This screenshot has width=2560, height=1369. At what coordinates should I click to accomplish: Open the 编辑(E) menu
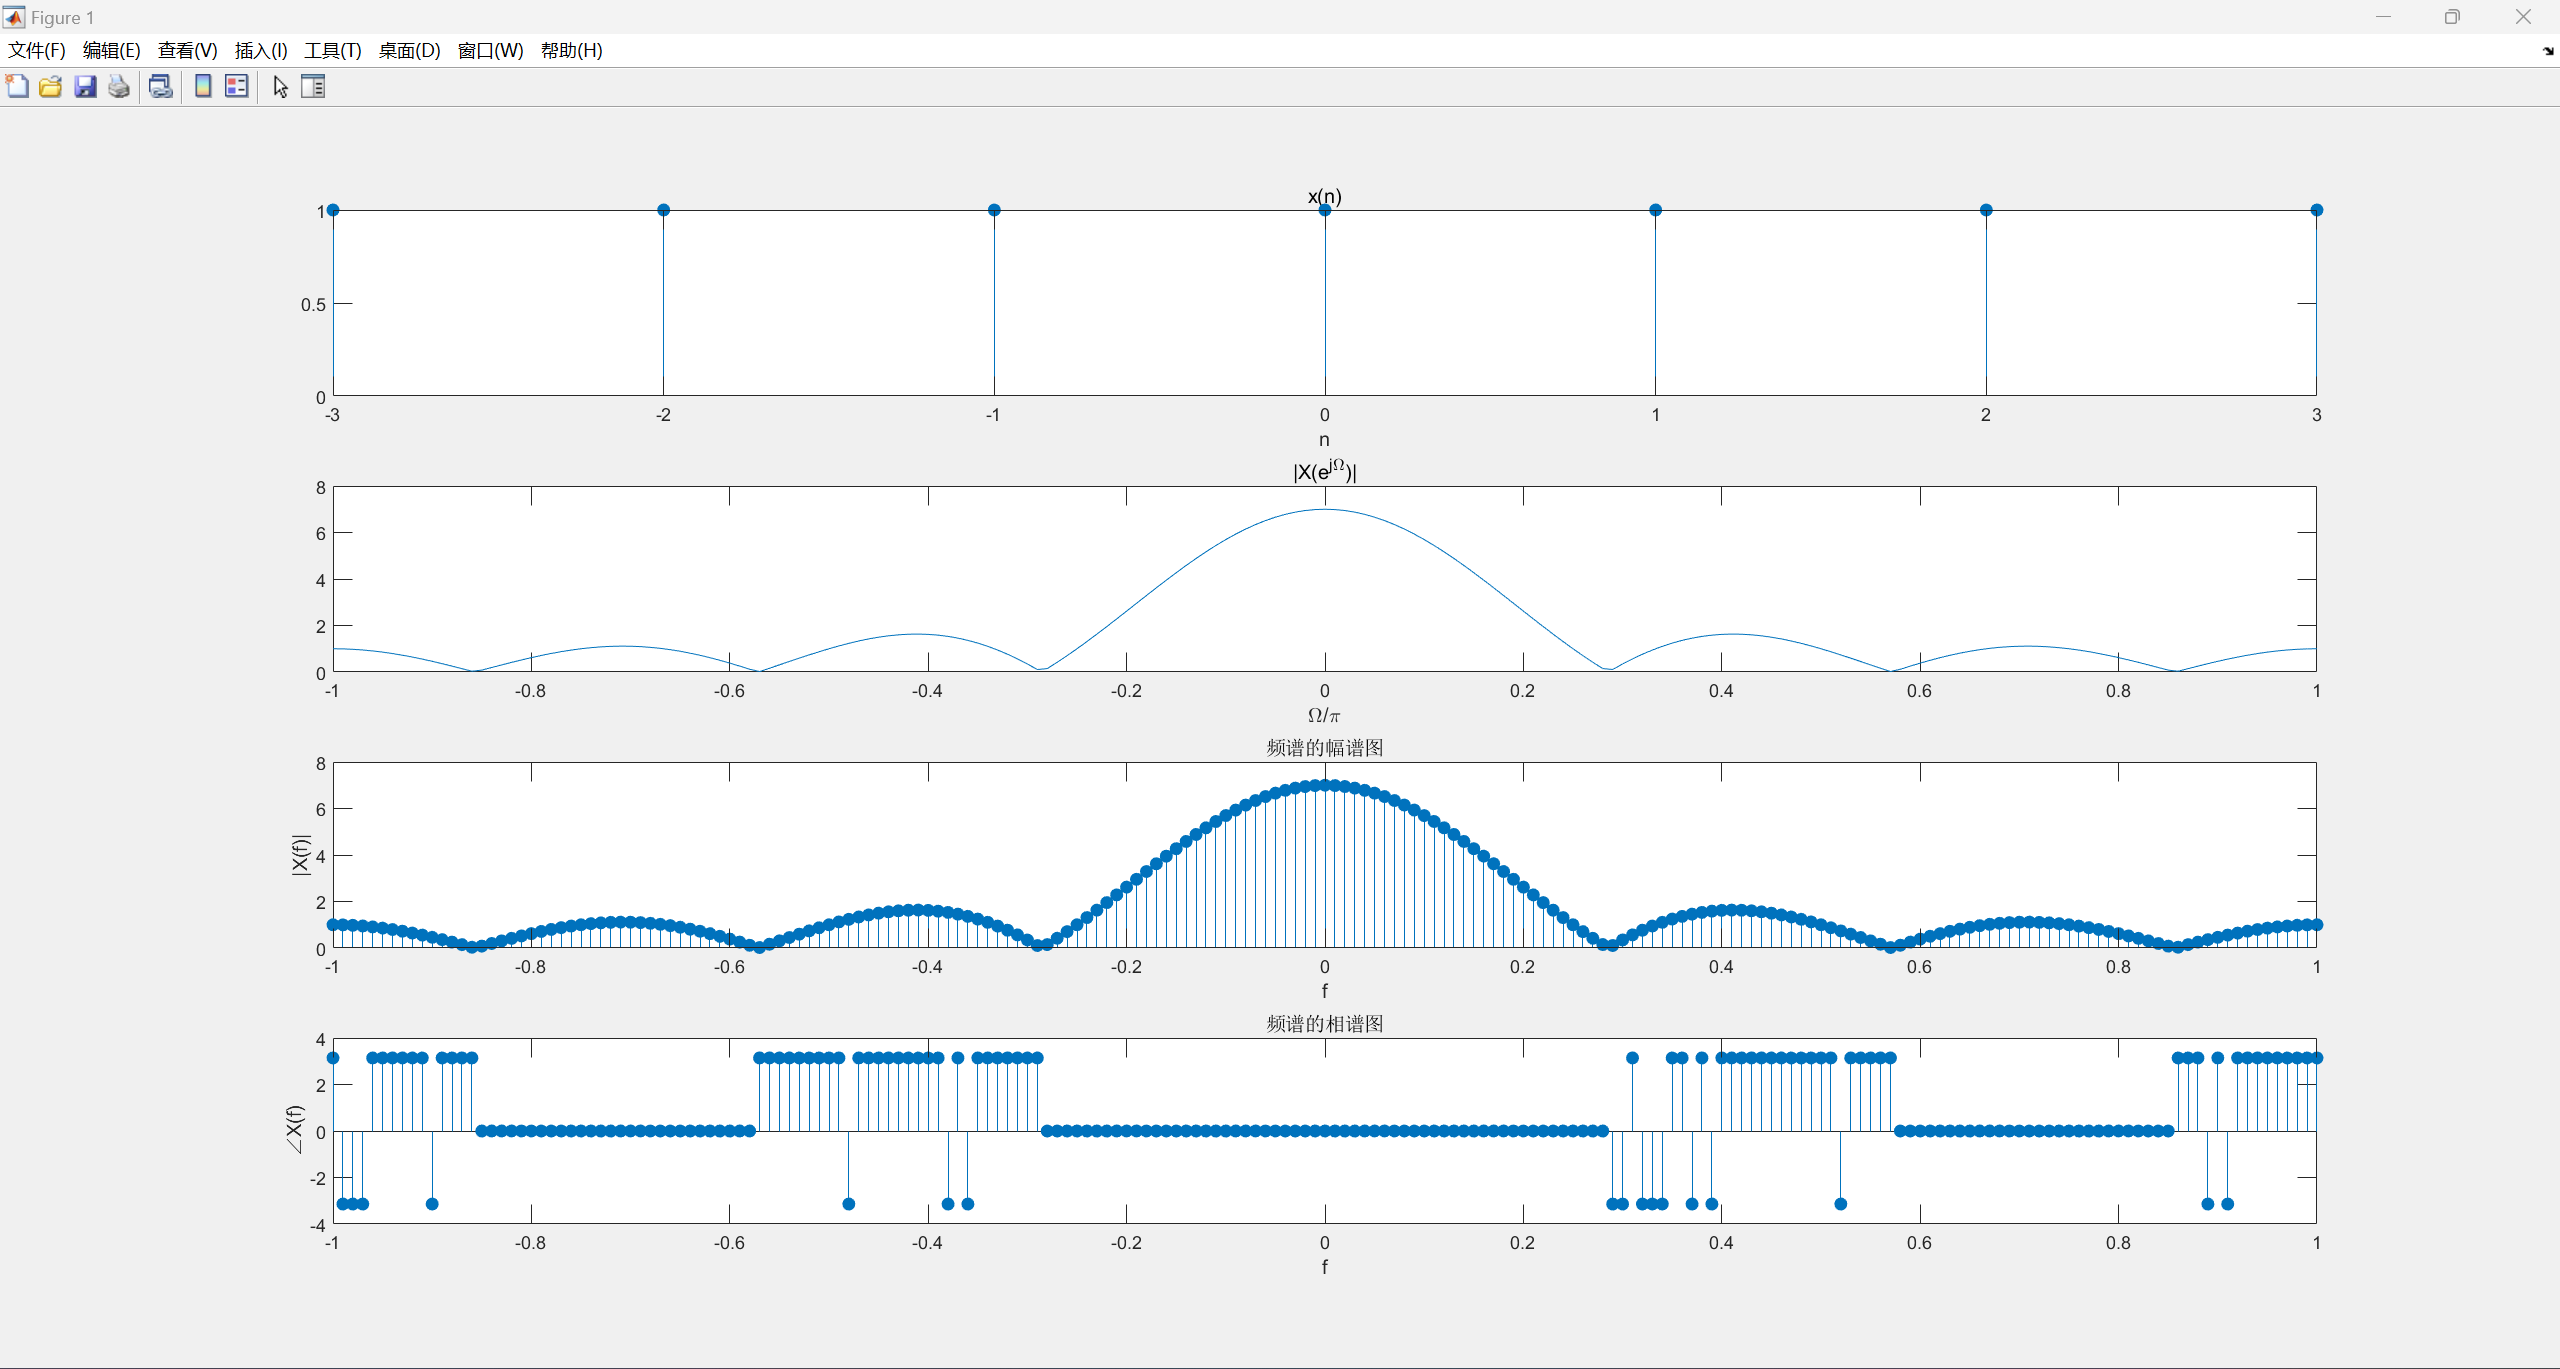(111, 51)
